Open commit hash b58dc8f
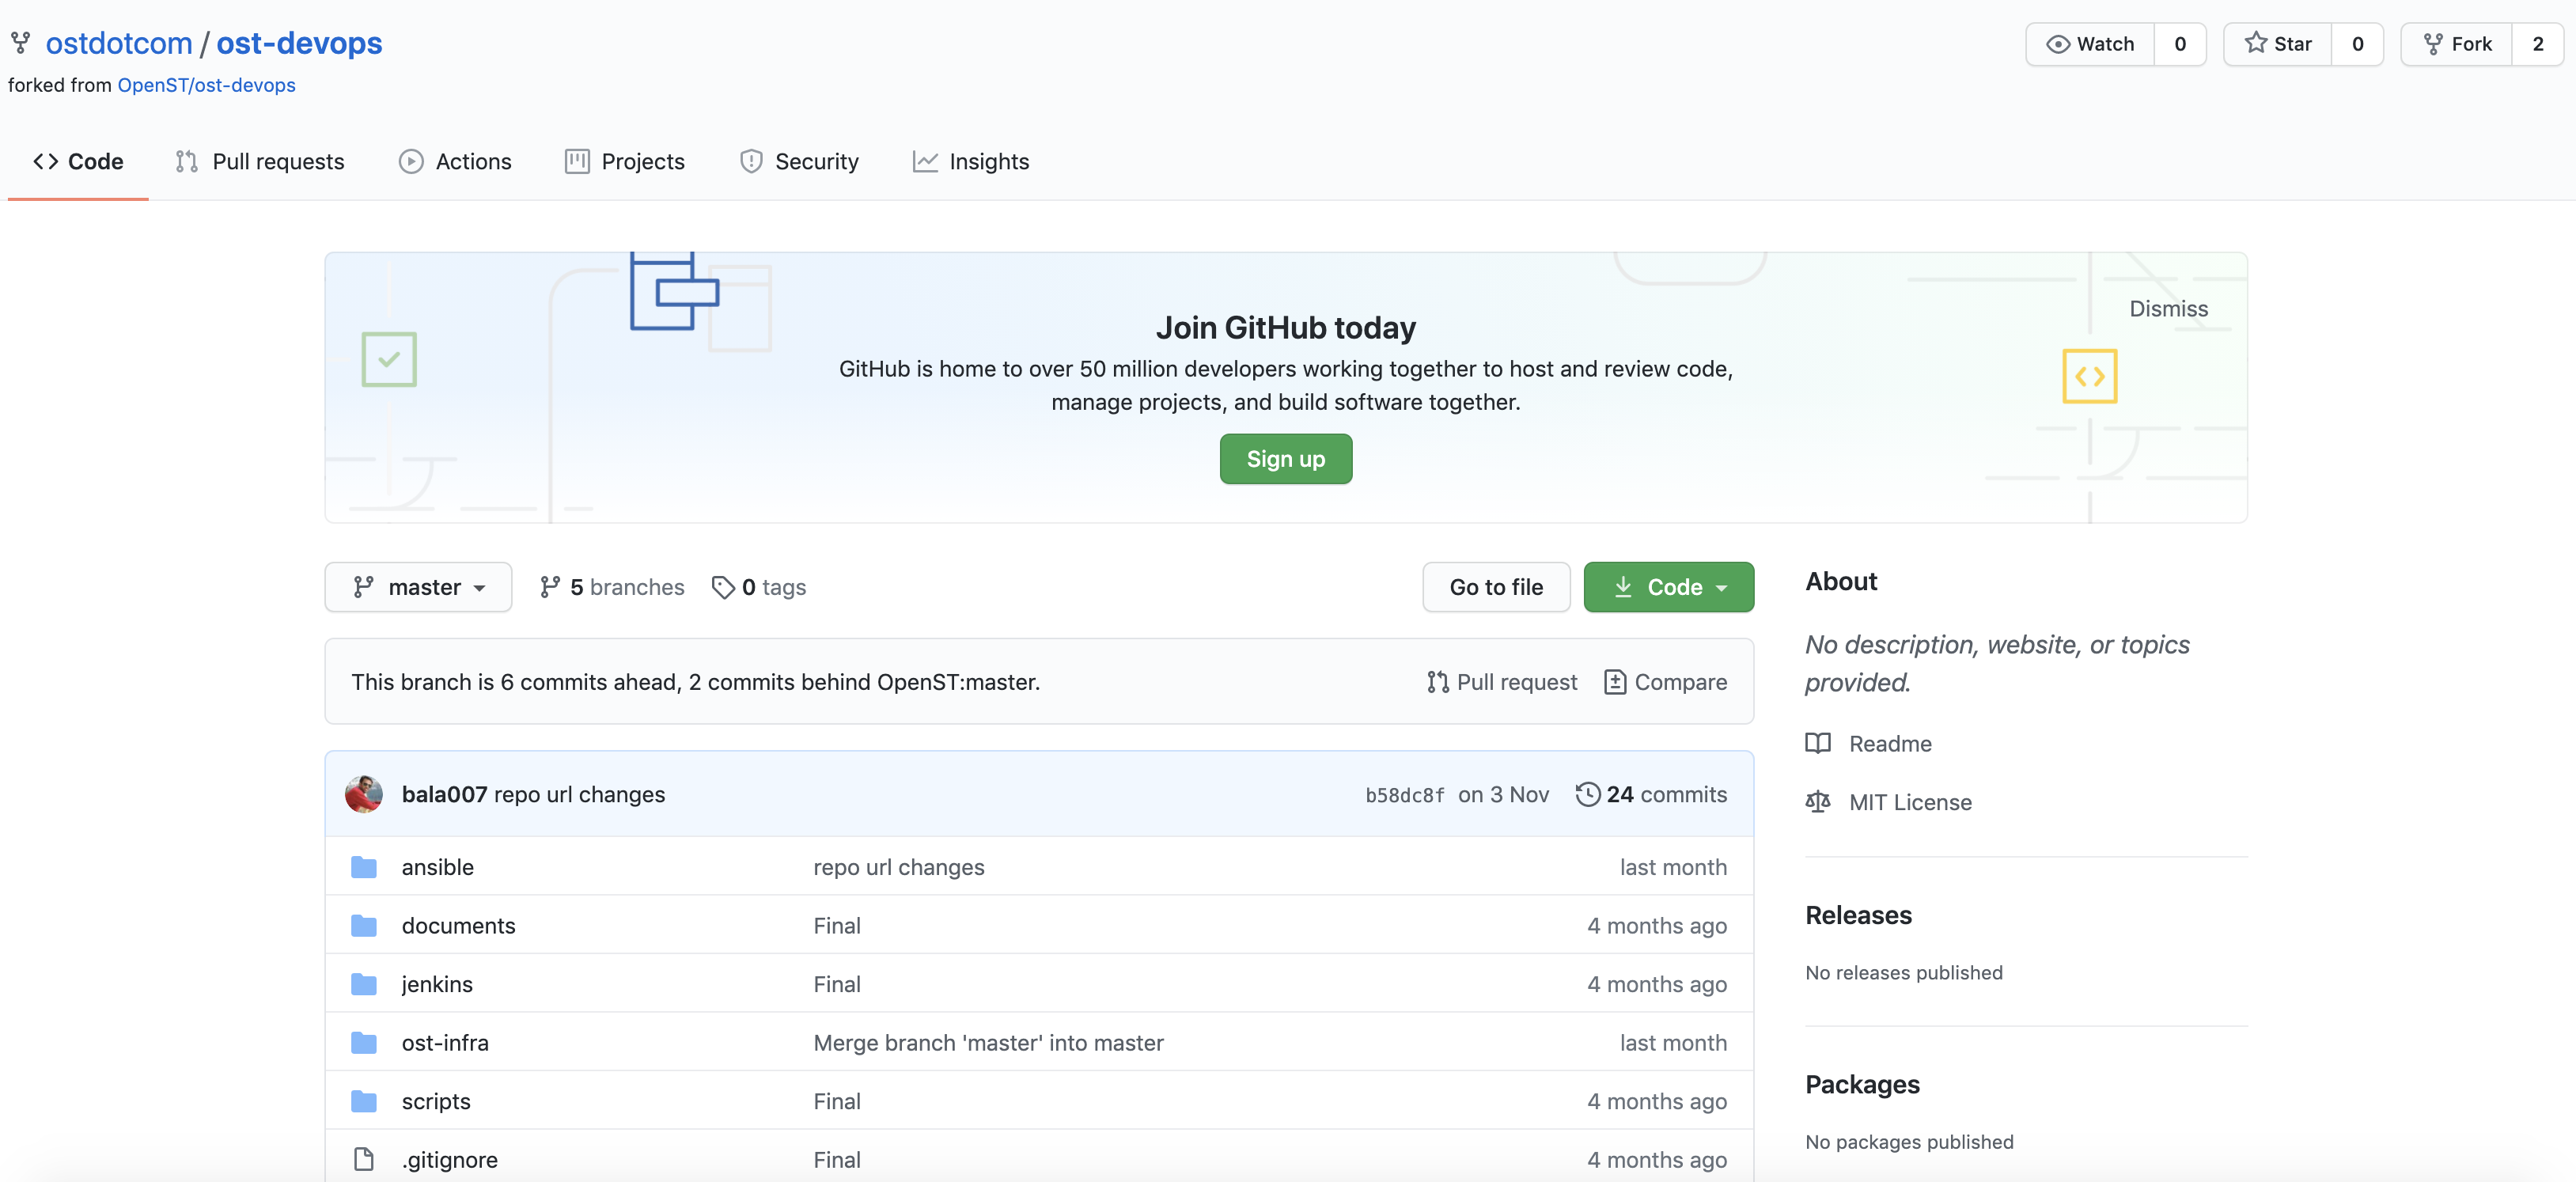The height and width of the screenshot is (1182, 2576). (x=1404, y=795)
